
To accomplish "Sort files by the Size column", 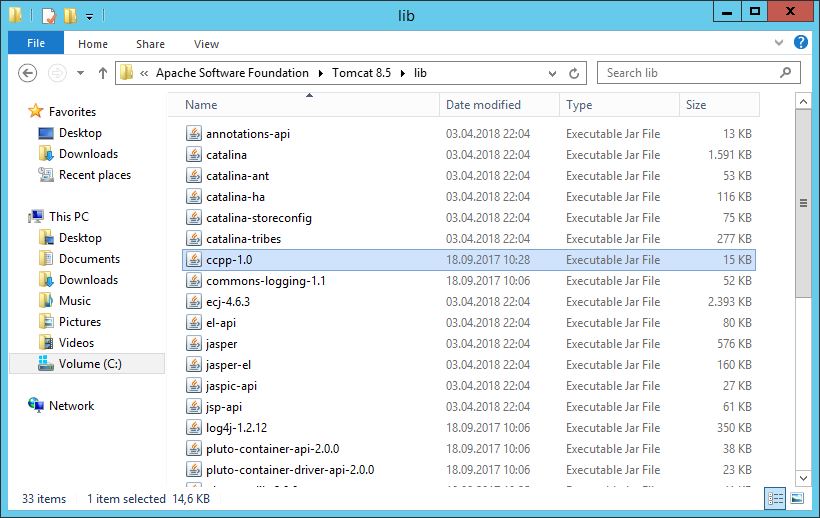I will click(x=720, y=105).
